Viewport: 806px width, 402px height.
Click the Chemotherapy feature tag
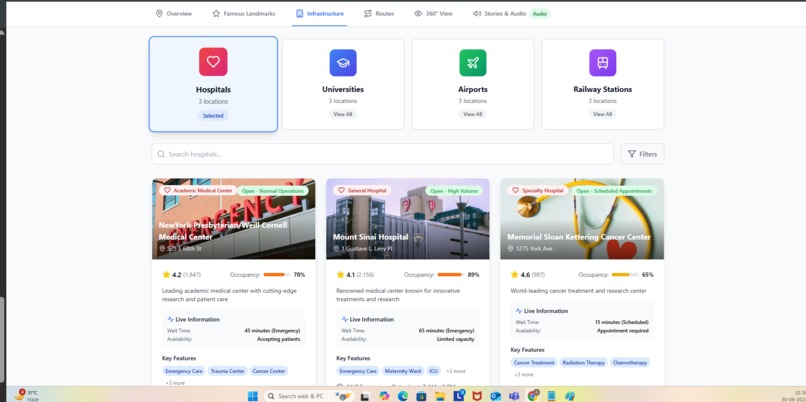click(630, 362)
